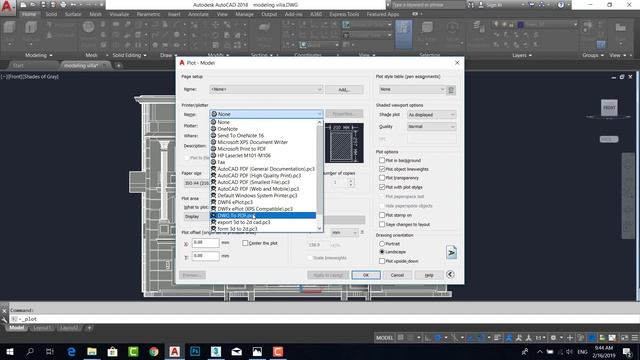Image resolution: width=640 pixels, height=360 pixels.
Task: Open Microsoft Edge from the taskbar
Action: tap(71, 351)
